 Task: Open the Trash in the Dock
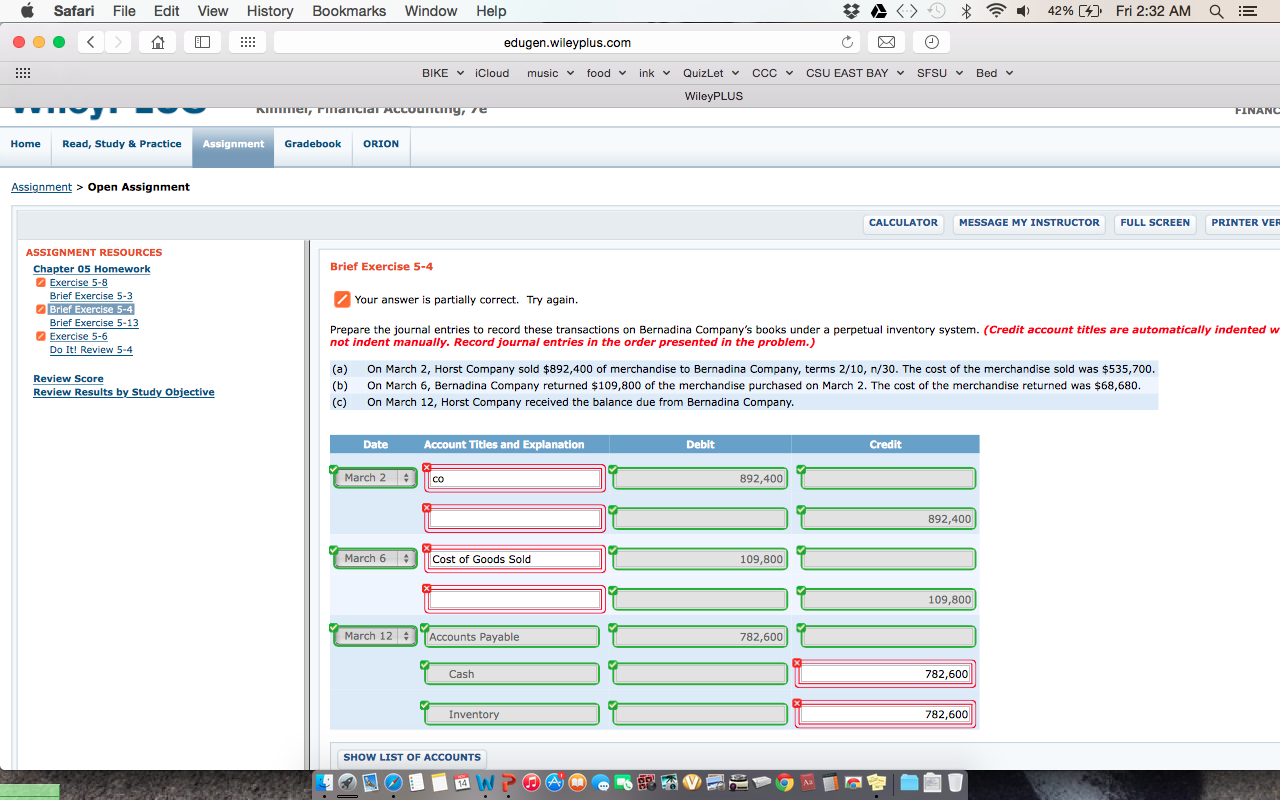click(955, 782)
